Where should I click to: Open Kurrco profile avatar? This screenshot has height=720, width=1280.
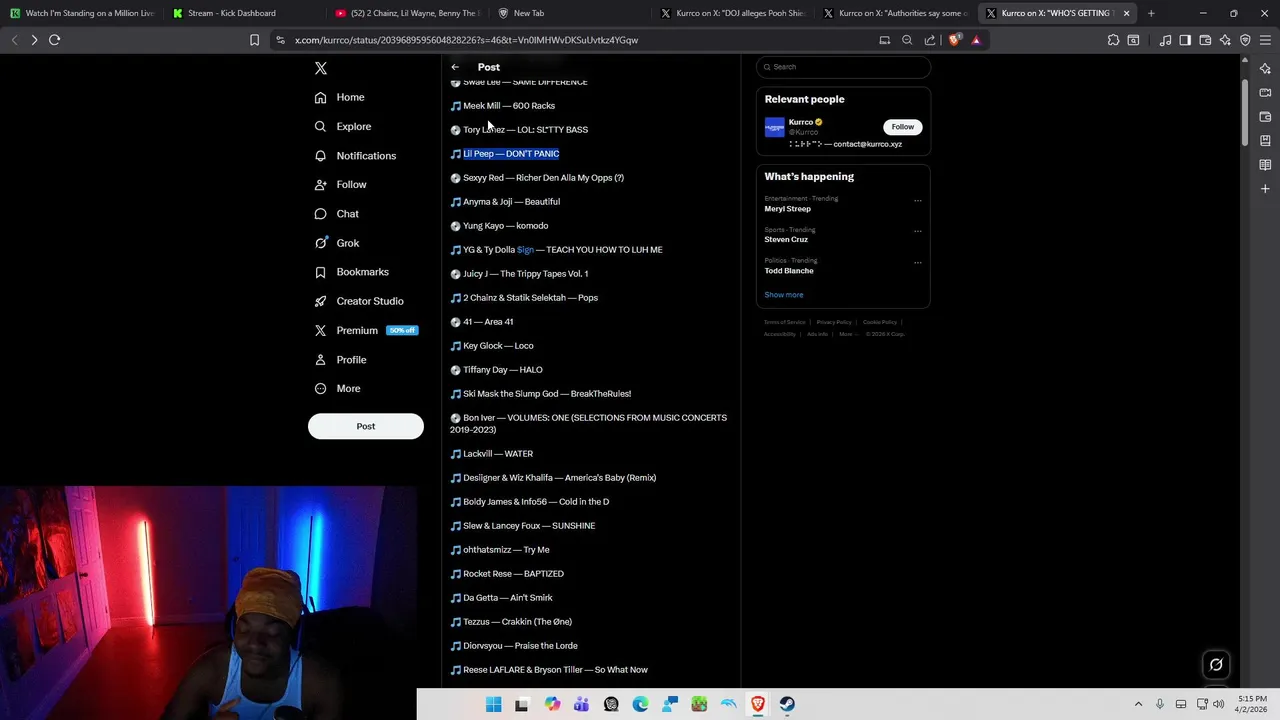tap(774, 128)
